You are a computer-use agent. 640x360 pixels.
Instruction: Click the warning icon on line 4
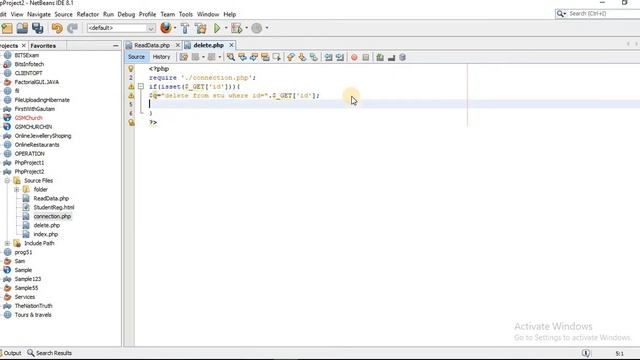131,96
